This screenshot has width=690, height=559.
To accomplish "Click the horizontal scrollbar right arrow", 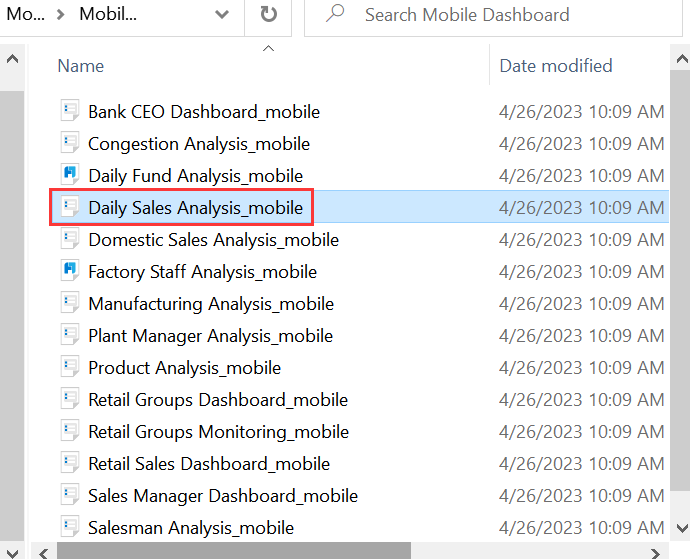I will click(x=656, y=552).
